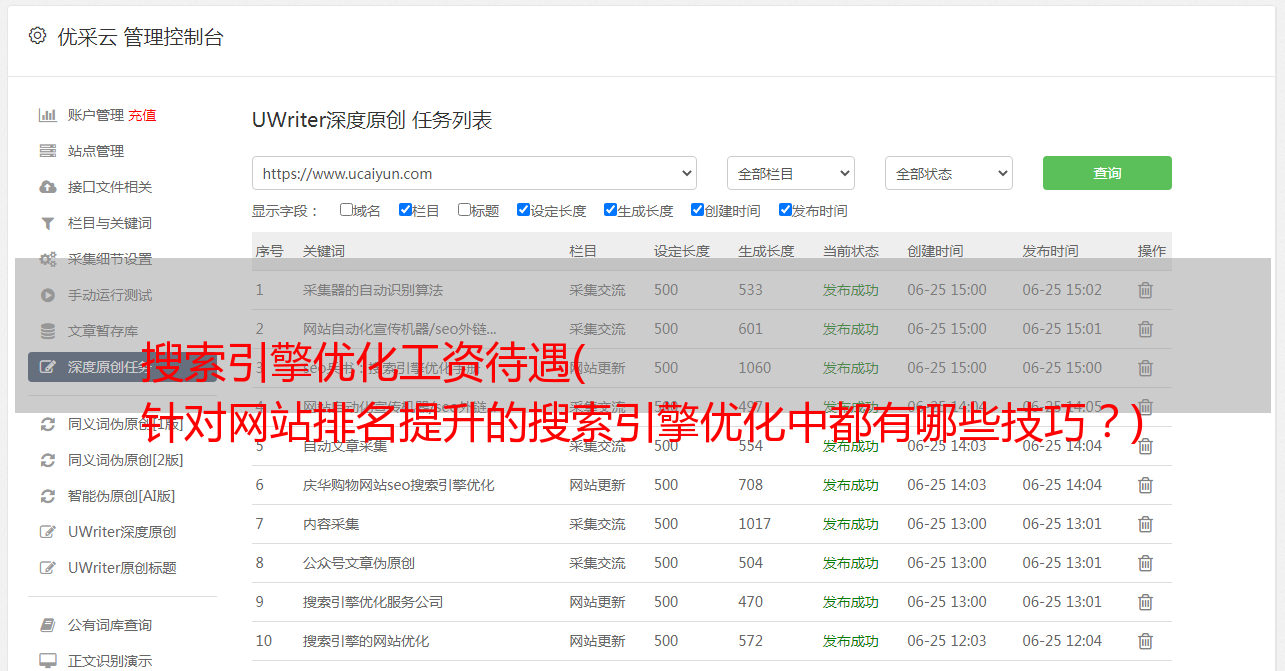The height and width of the screenshot is (671, 1285).
Task: Click generated length value 470
Action: pyautogui.click(x=751, y=602)
